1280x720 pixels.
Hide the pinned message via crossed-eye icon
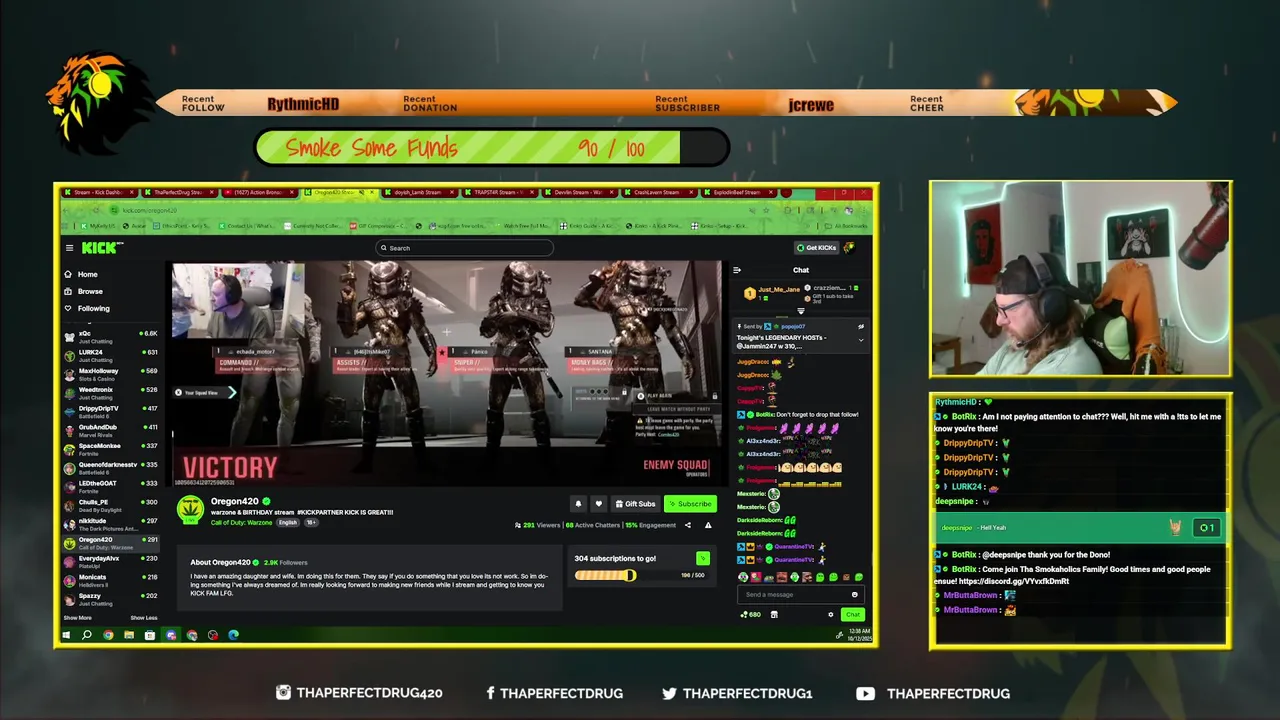coord(861,326)
